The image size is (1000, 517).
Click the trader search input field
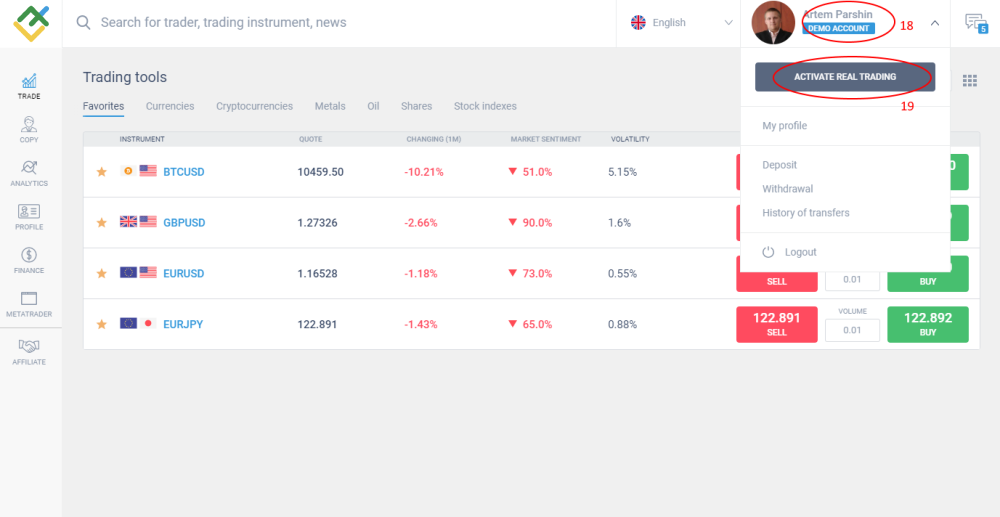point(340,23)
